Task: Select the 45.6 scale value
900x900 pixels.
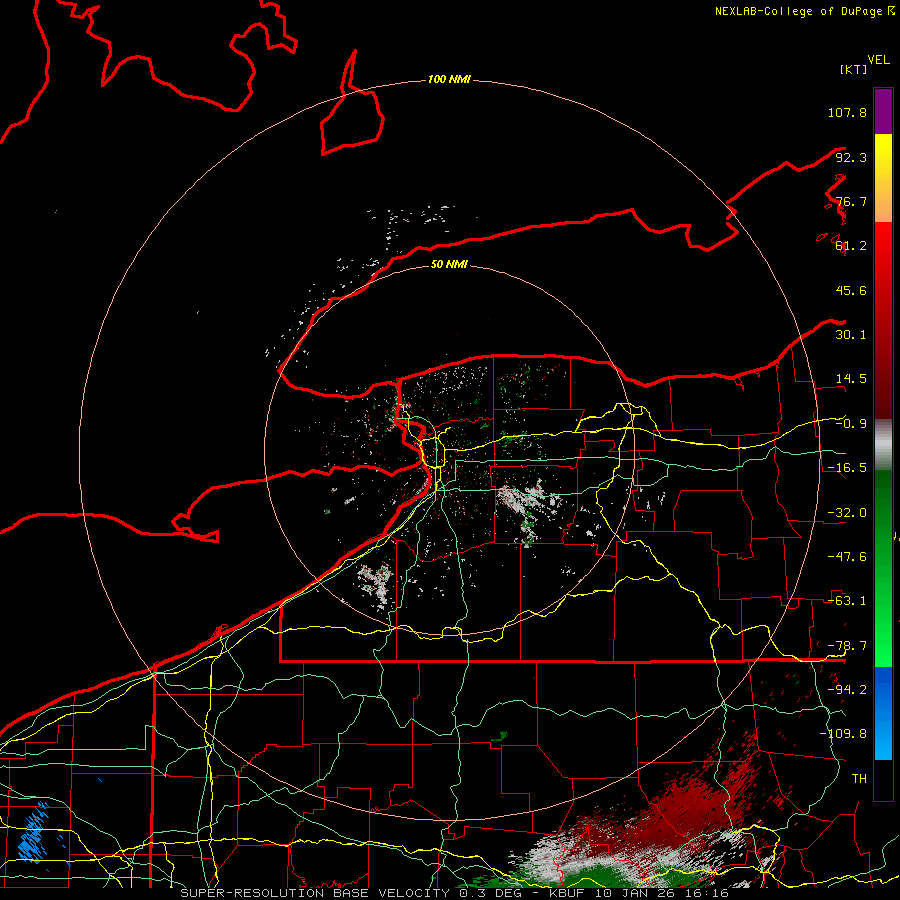Action: coord(851,290)
